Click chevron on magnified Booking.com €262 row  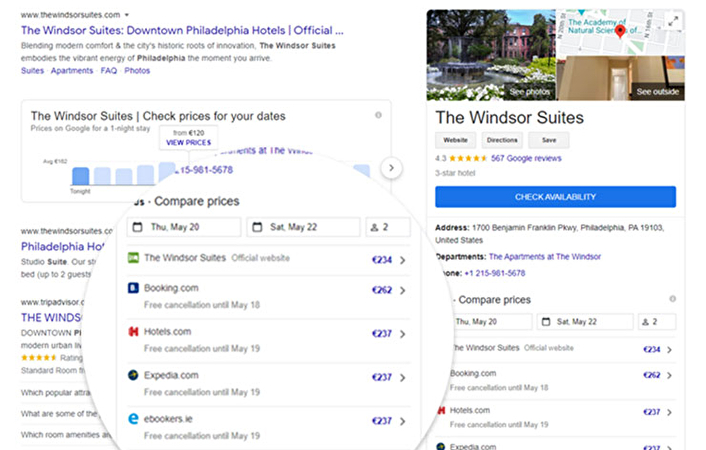tap(403, 290)
